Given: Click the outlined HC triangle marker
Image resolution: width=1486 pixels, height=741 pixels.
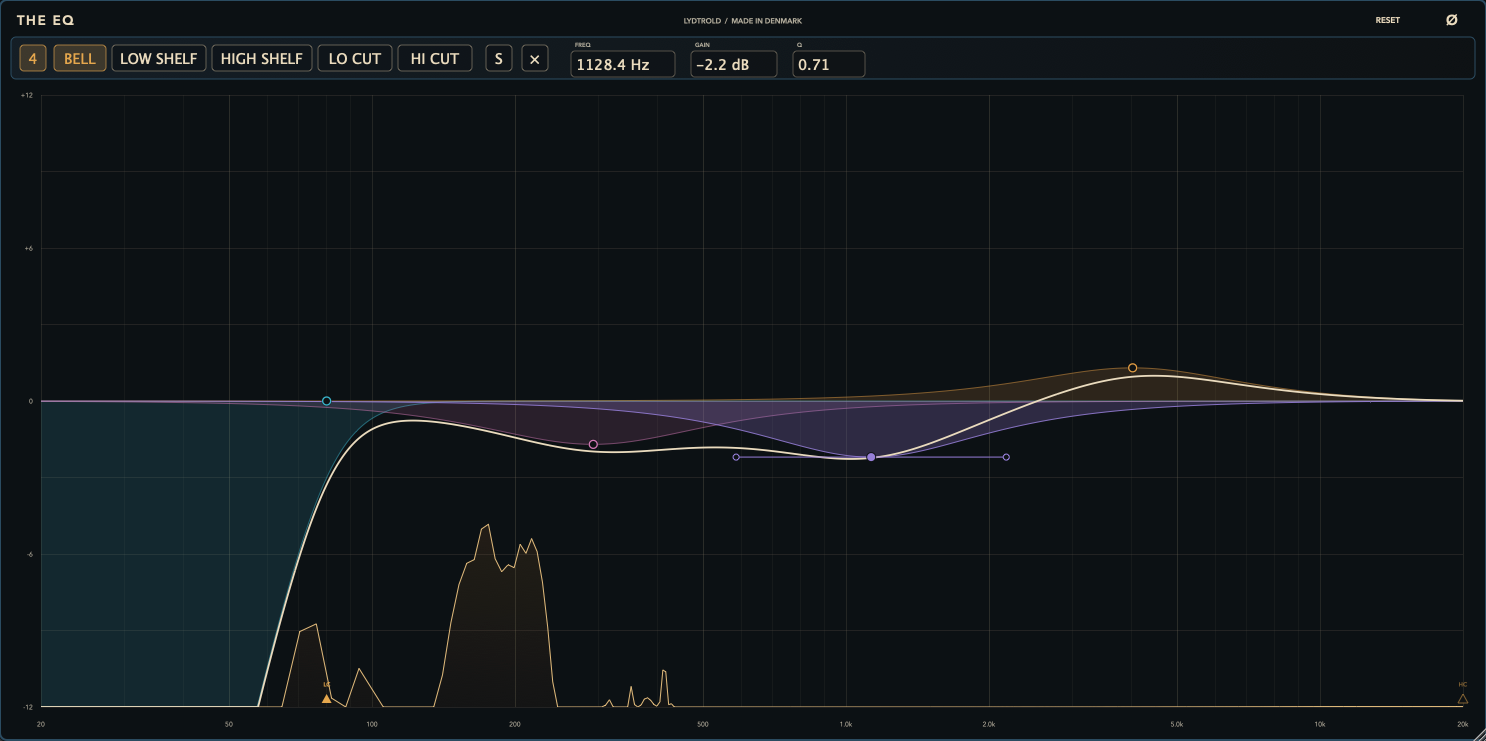Looking at the screenshot, I should pyautogui.click(x=1463, y=699).
